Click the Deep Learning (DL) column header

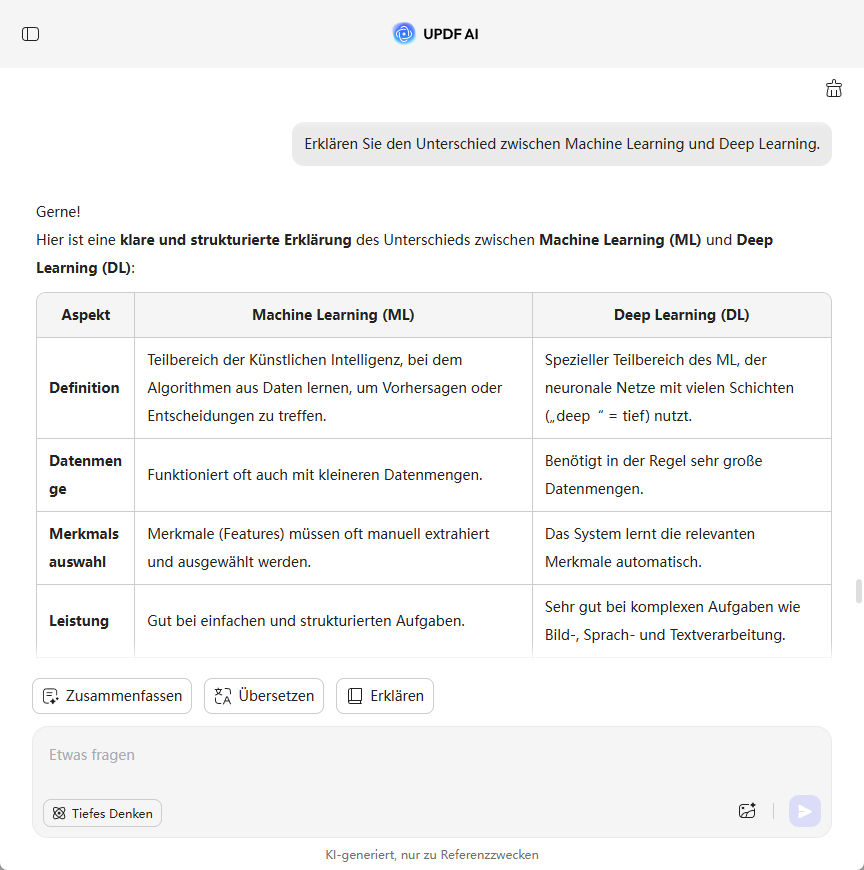681,315
